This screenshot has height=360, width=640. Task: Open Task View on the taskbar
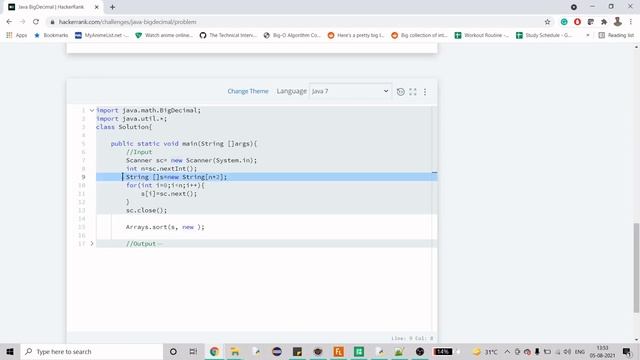tap(193, 351)
